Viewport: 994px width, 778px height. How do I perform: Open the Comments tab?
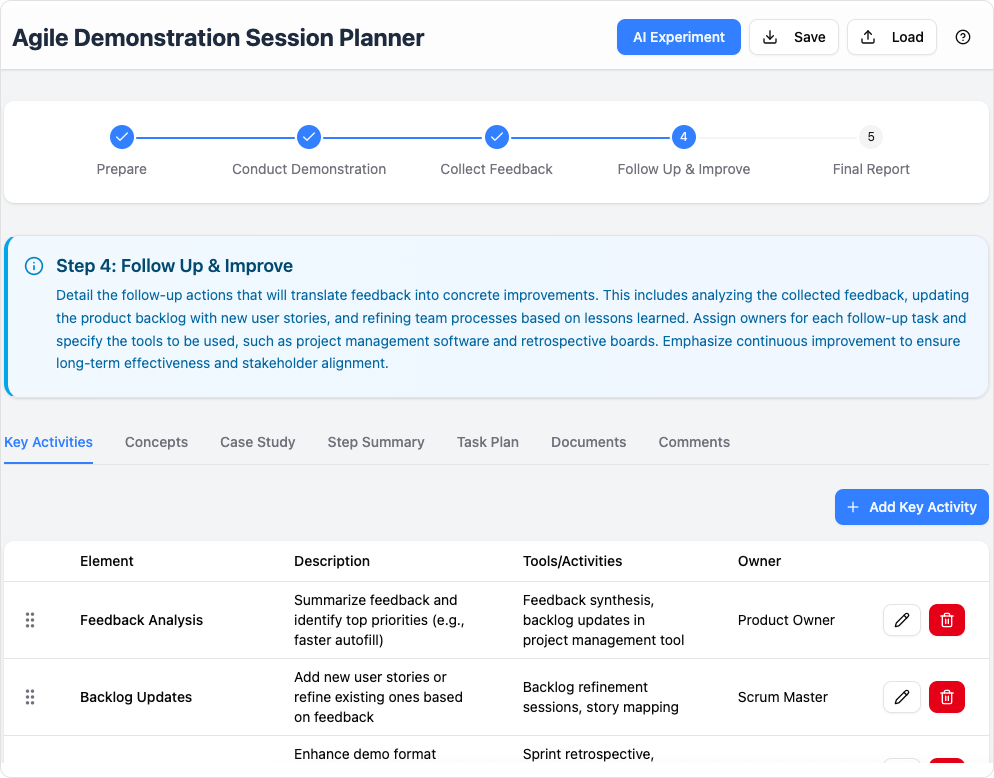click(x=694, y=443)
